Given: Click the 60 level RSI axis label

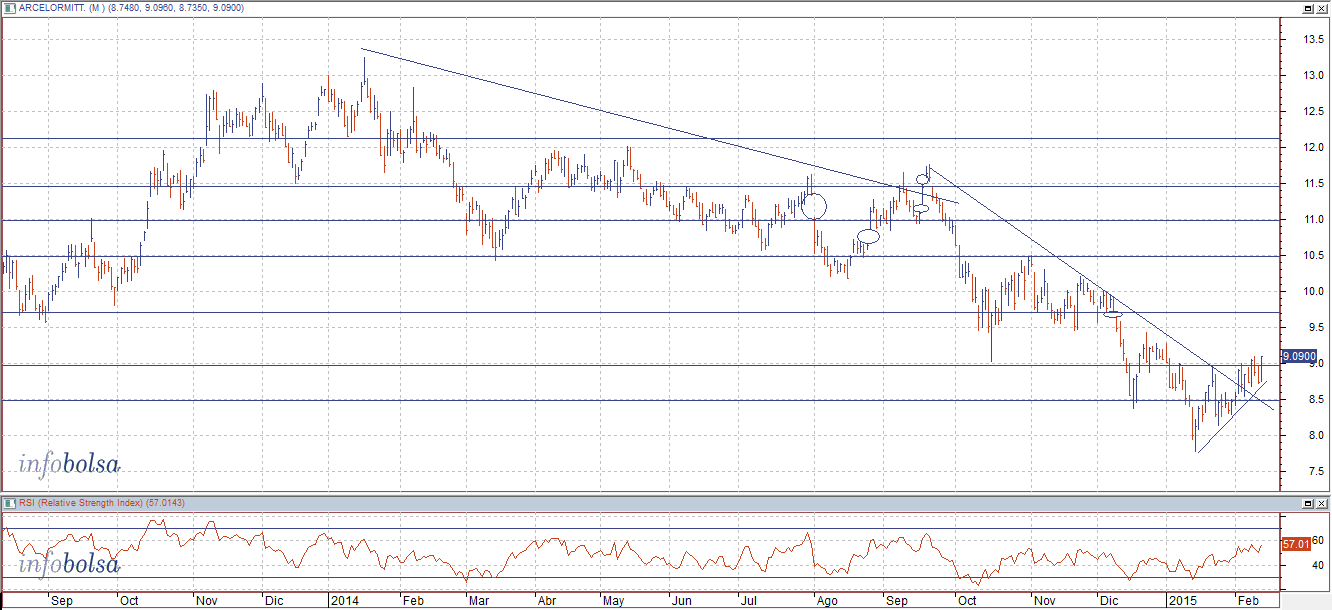Looking at the screenshot, I should click(x=1318, y=540).
